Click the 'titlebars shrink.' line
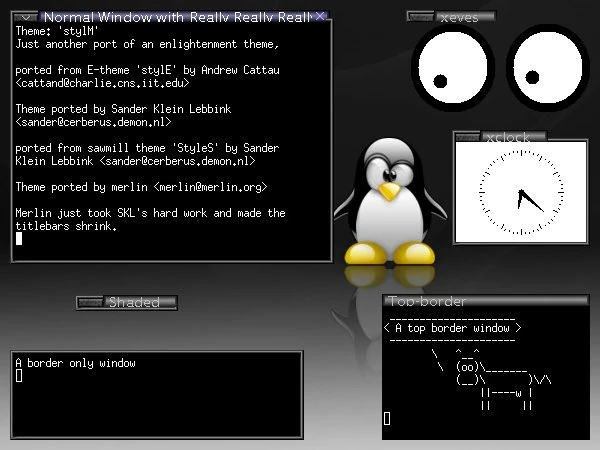This screenshot has height=450, width=600. [66, 226]
